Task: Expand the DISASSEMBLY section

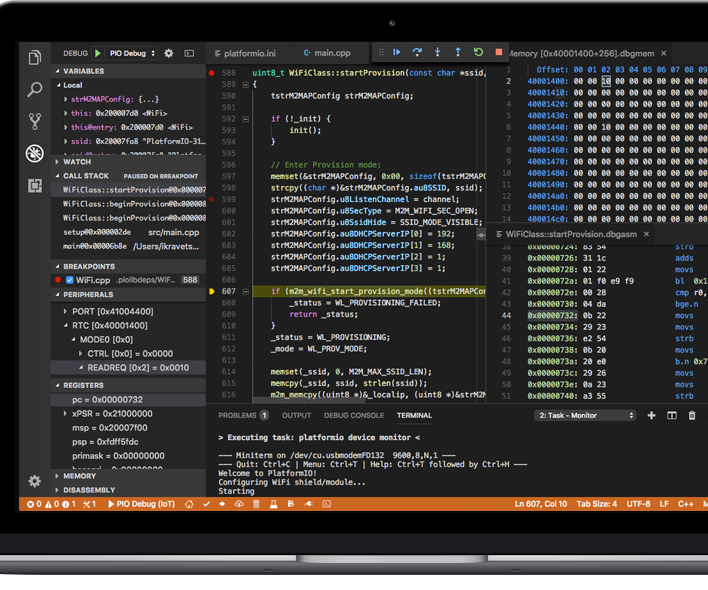Action: coord(129,490)
